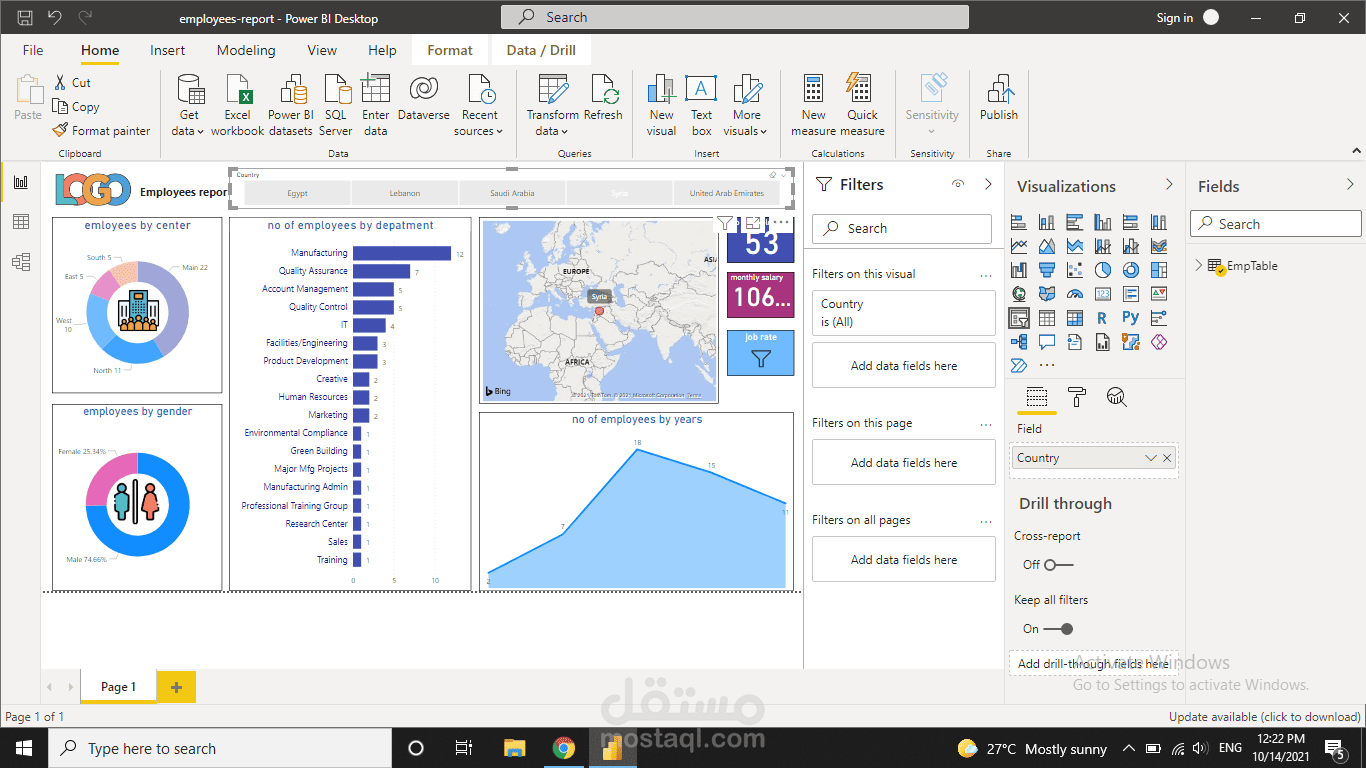This screenshot has height=768, width=1366.
Task: Select the Python visual
Action: click(1131, 318)
